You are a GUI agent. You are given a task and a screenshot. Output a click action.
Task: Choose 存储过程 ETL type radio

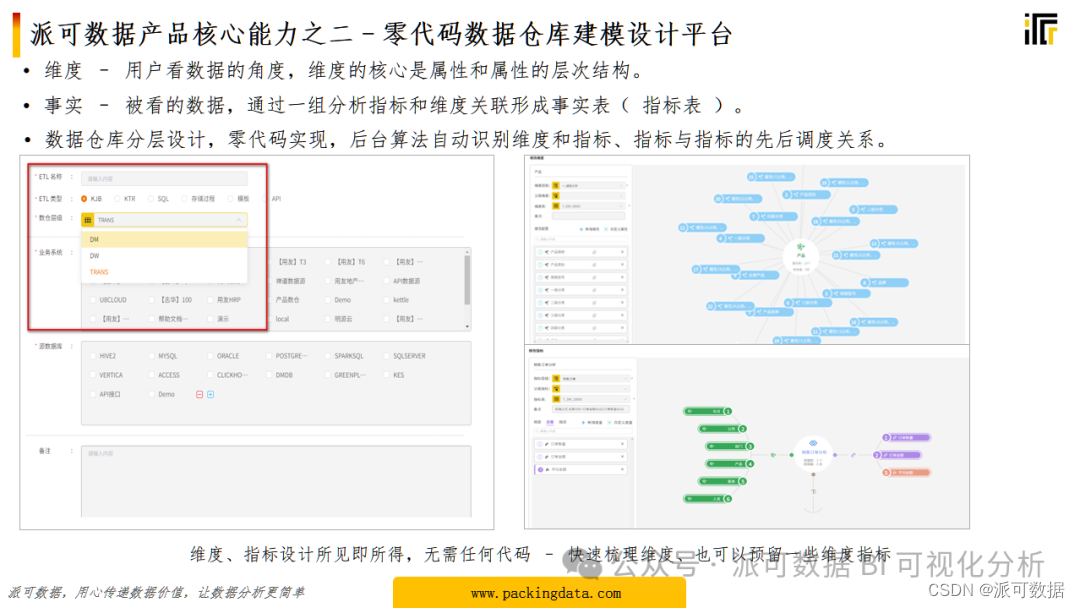point(184,198)
